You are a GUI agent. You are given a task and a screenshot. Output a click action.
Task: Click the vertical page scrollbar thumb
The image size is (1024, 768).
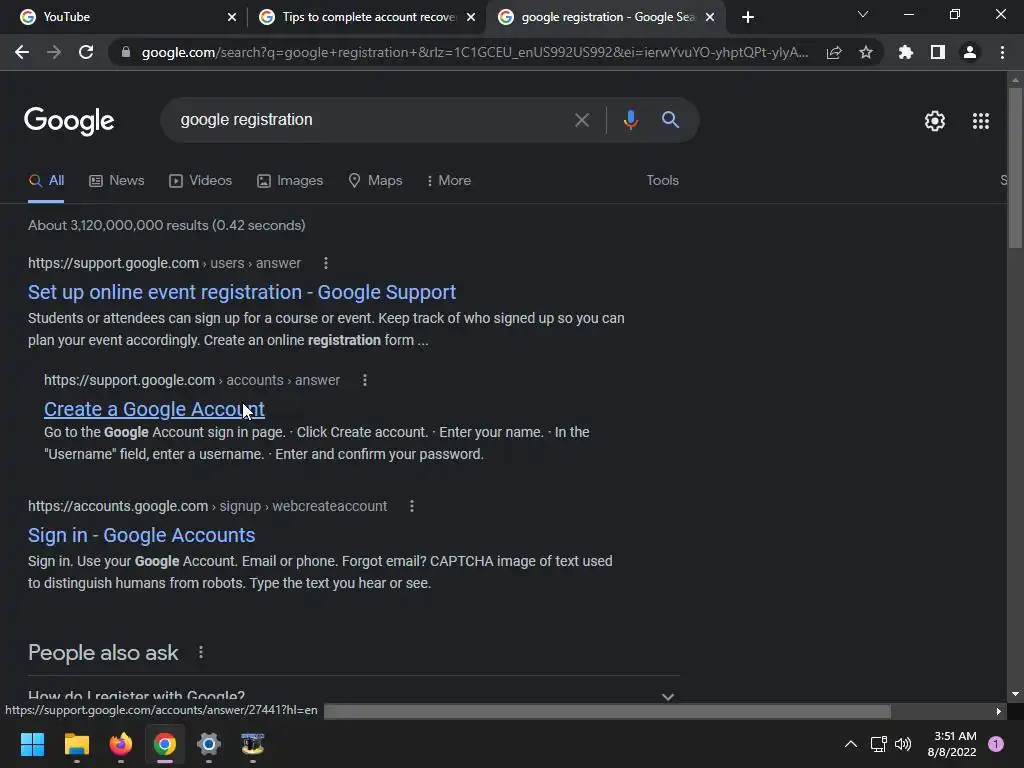tap(1014, 167)
